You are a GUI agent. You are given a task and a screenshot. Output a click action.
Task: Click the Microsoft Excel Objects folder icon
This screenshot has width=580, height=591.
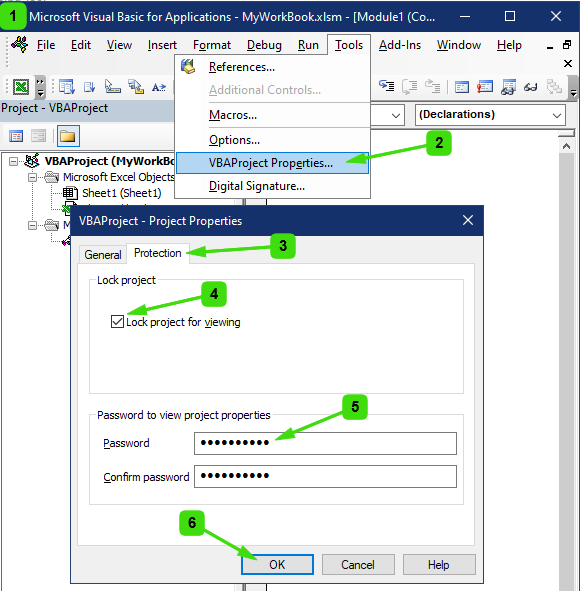(52, 177)
